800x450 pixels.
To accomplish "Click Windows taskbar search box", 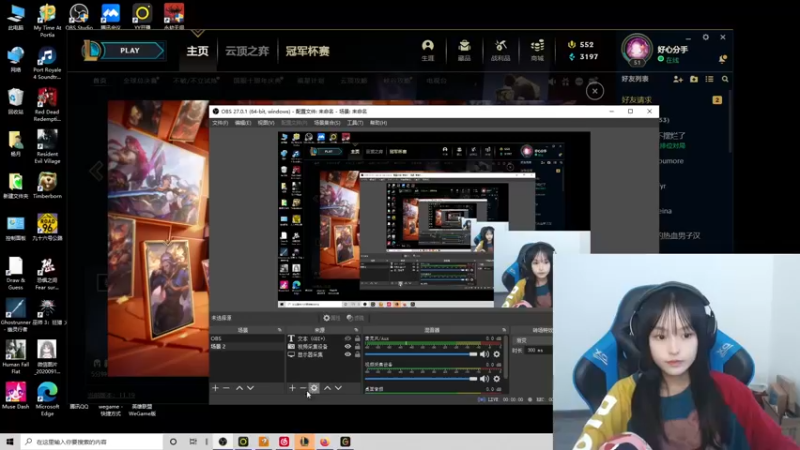I will point(92,441).
